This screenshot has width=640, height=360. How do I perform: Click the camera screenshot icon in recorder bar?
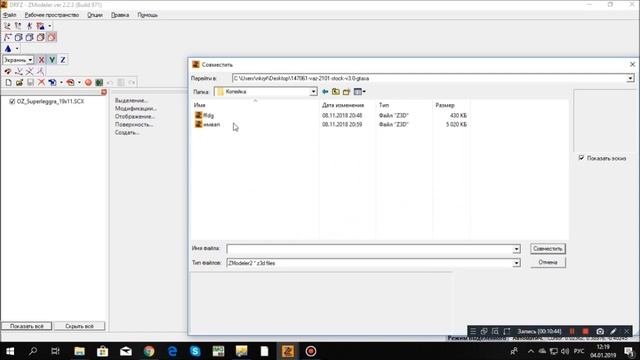(x=600, y=331)
